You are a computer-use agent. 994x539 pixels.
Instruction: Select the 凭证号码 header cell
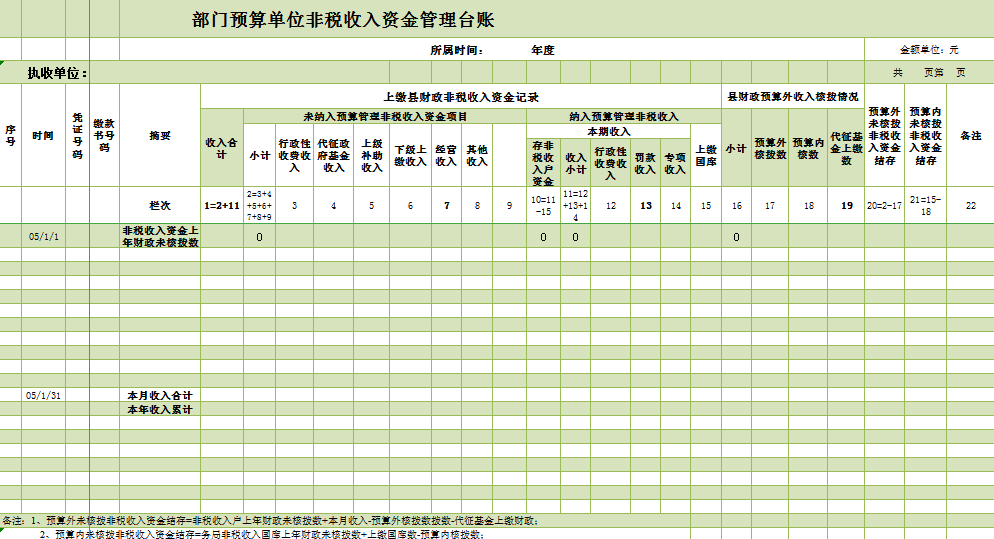click(x=77, y=135)
